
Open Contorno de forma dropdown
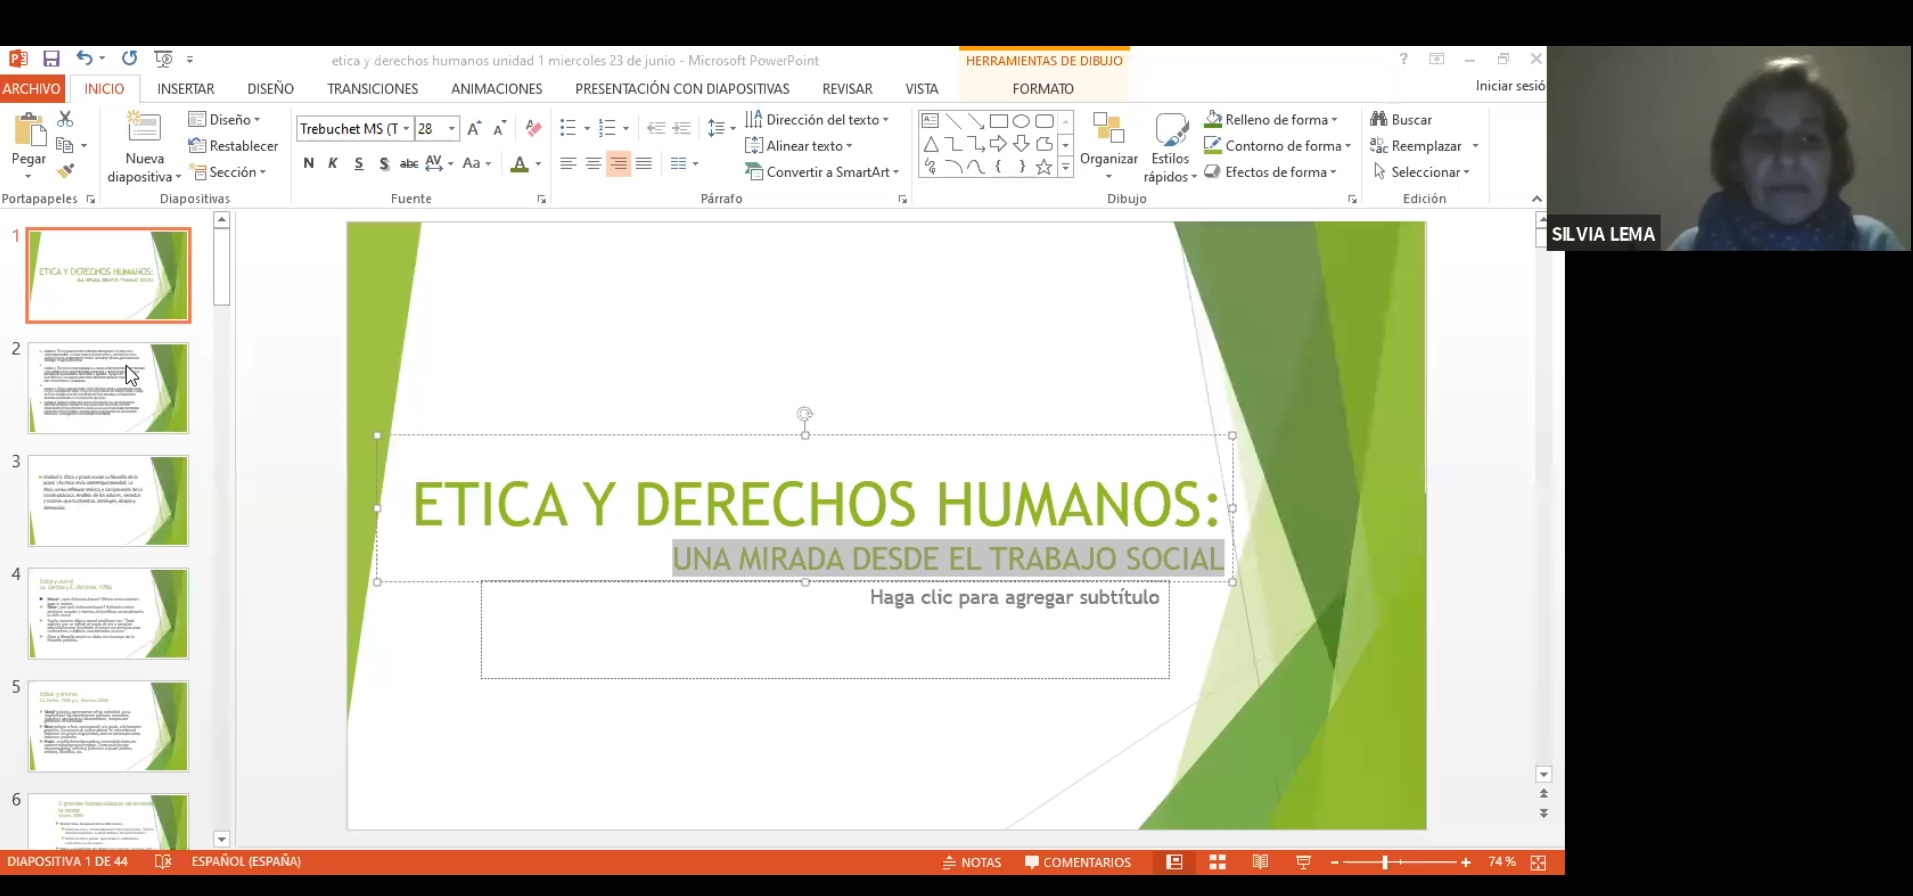point(1277,145)
